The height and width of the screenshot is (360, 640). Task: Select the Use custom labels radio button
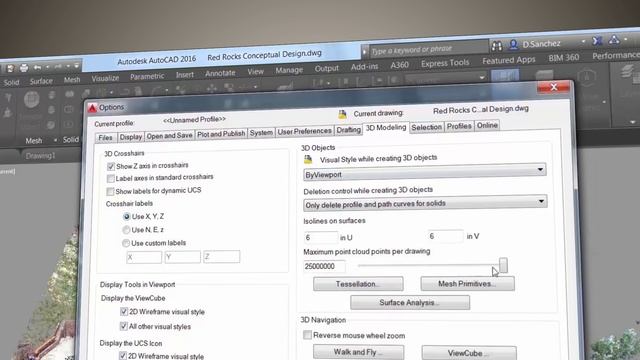click(126, 243)
